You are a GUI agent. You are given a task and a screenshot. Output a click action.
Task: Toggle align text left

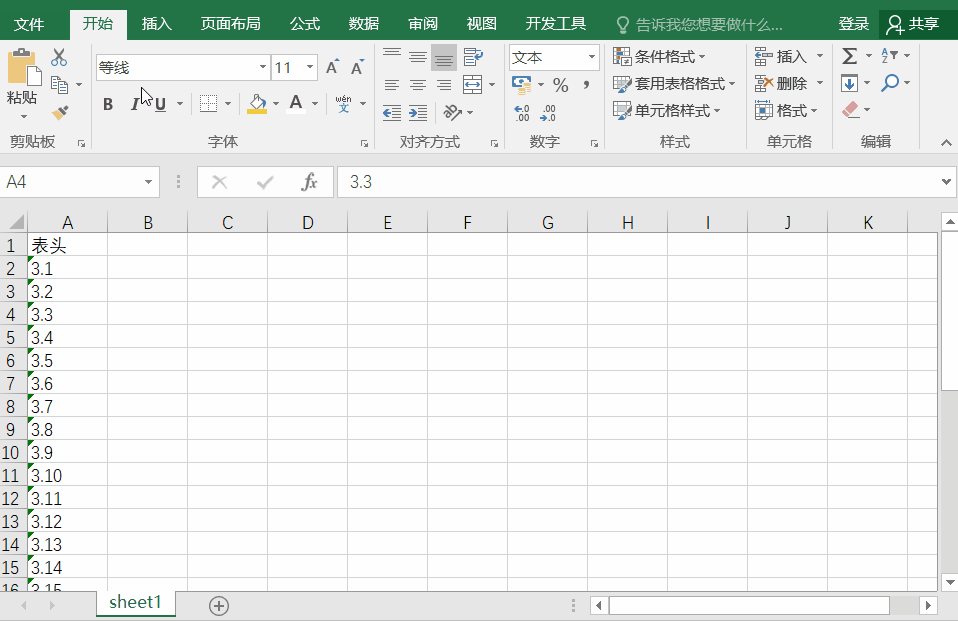(x=392, y=85)
